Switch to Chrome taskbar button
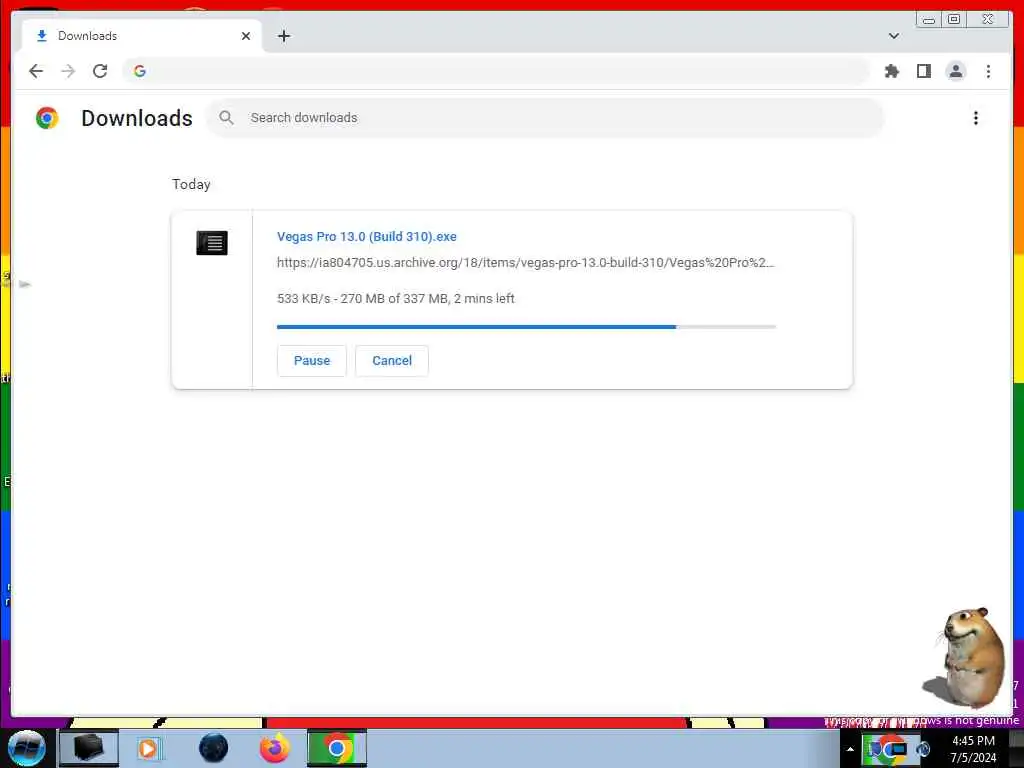The image size is (1024, 768). tap(337, 748)
